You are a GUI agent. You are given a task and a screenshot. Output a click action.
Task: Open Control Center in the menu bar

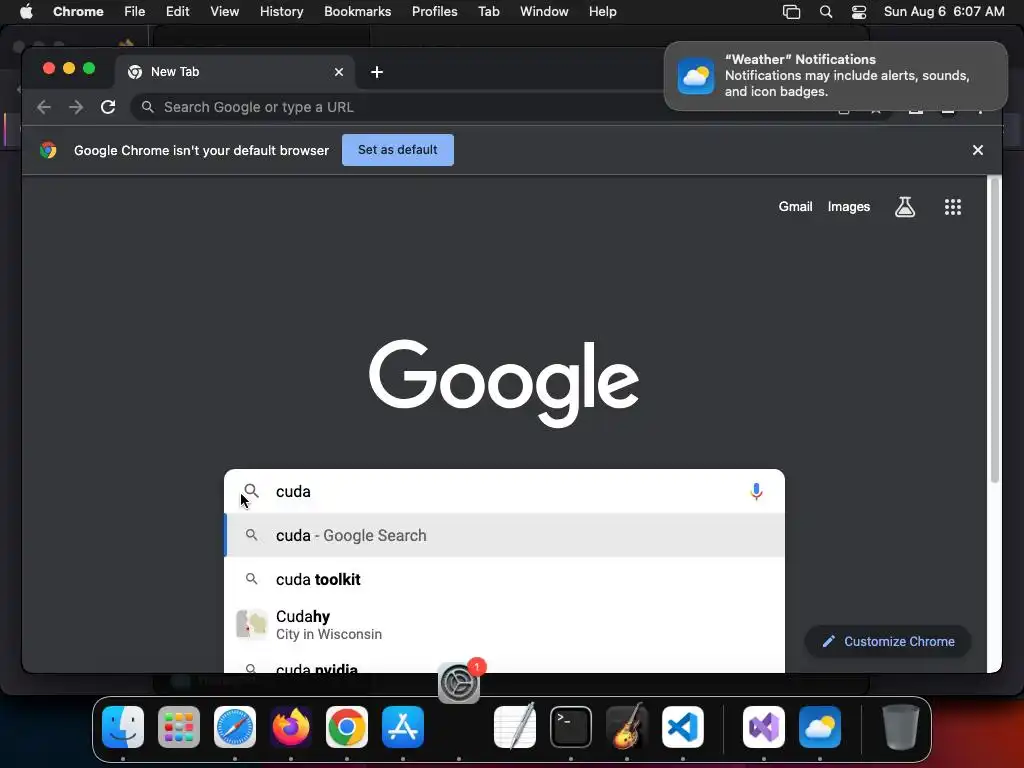coord(859,12)
